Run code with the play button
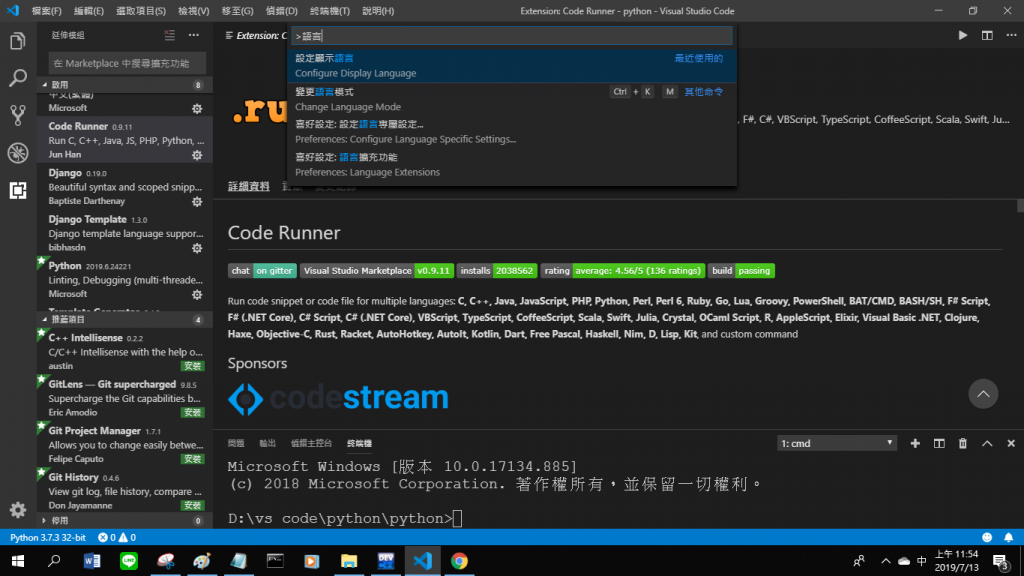Image resolution: width=1024 pixels, height=576 pixels. (x=963, y=35)
